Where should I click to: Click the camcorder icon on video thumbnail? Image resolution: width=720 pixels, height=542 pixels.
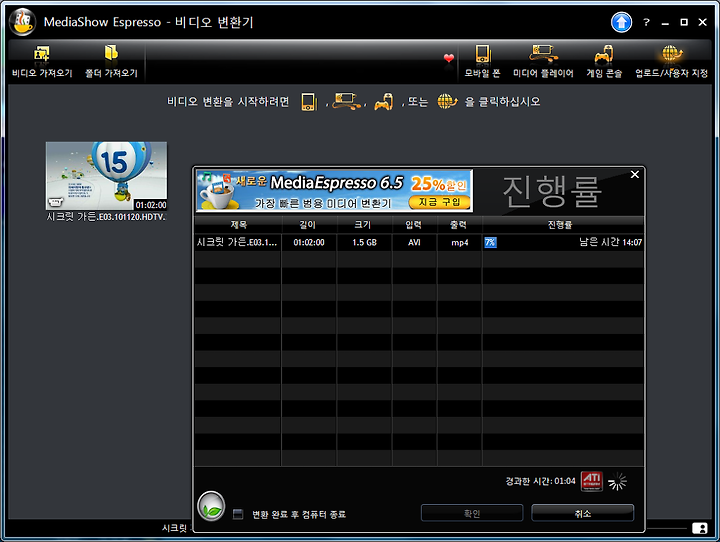(x=55, y=202)
